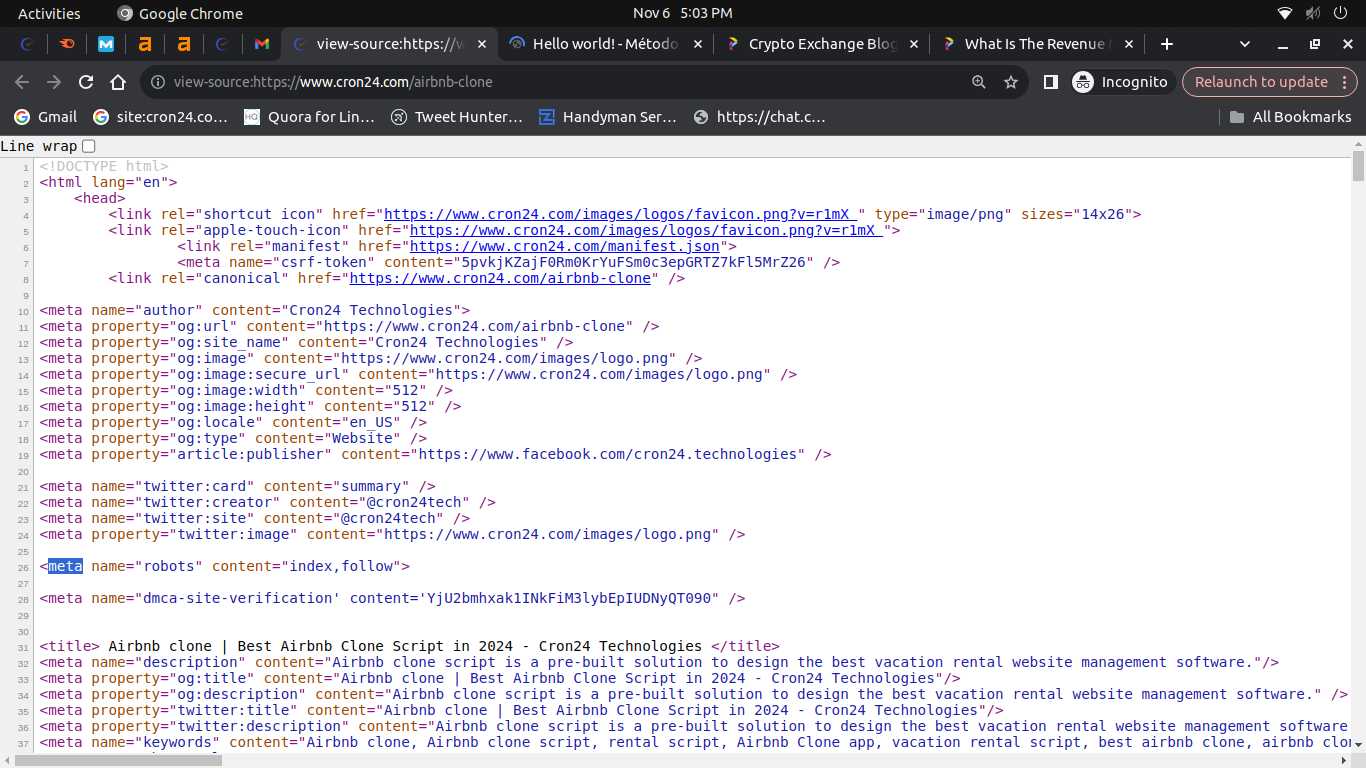Close the Crypto Exchange Blog tab
This screenshot has width=1366, height=768.
coord(916,44)
